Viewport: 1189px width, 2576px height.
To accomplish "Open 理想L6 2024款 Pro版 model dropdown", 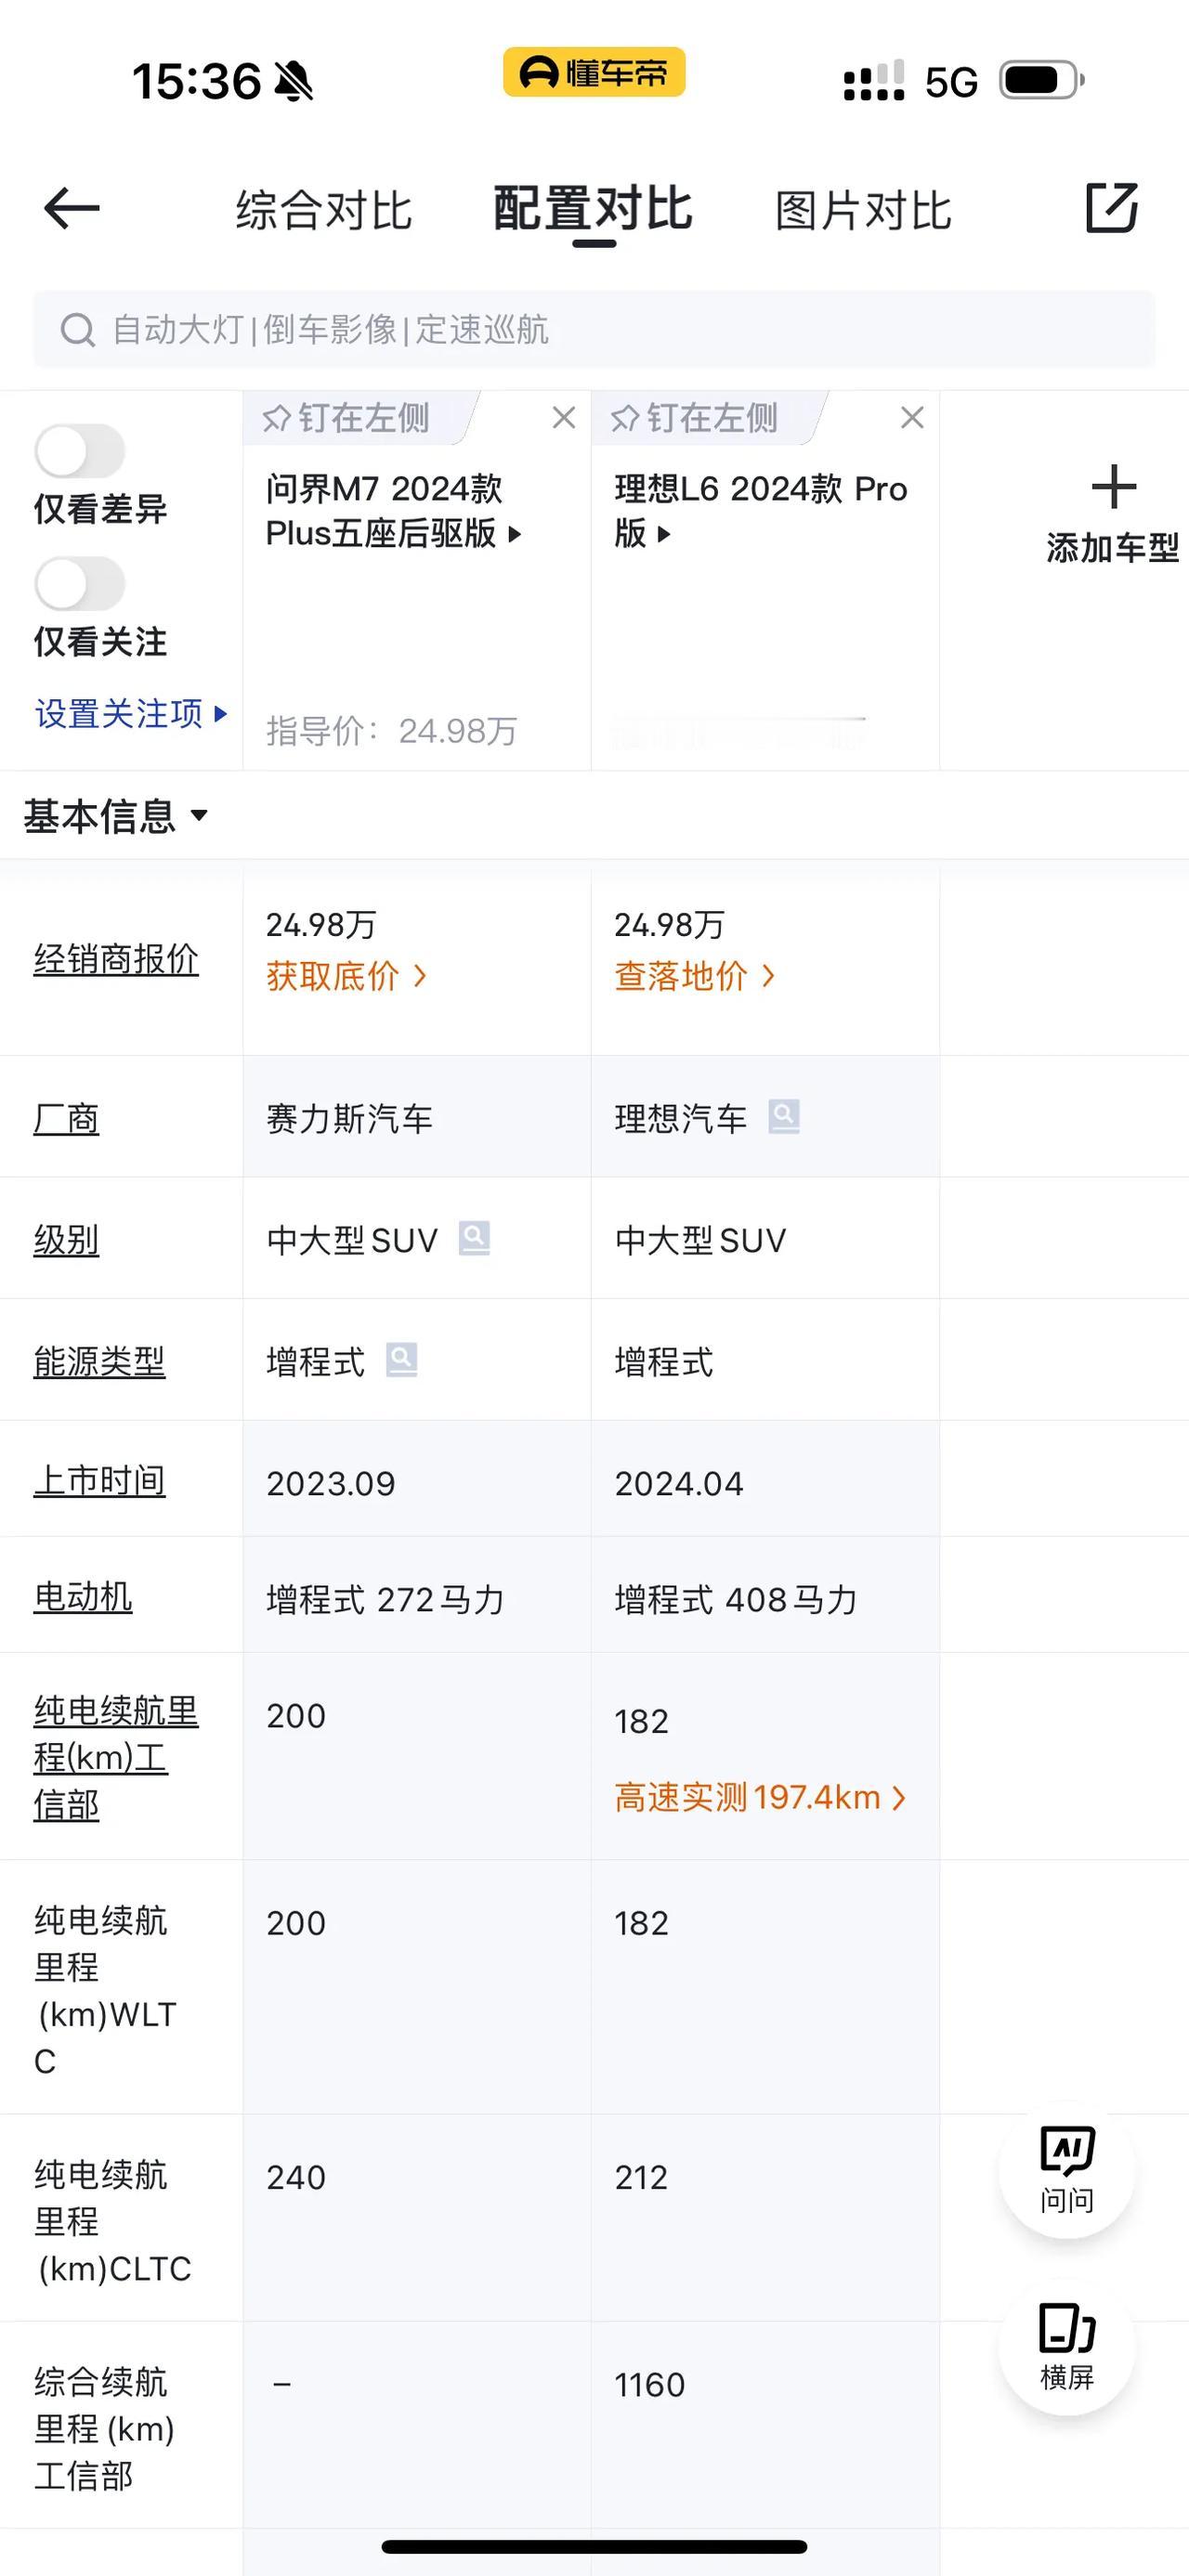I will point(760,511).
